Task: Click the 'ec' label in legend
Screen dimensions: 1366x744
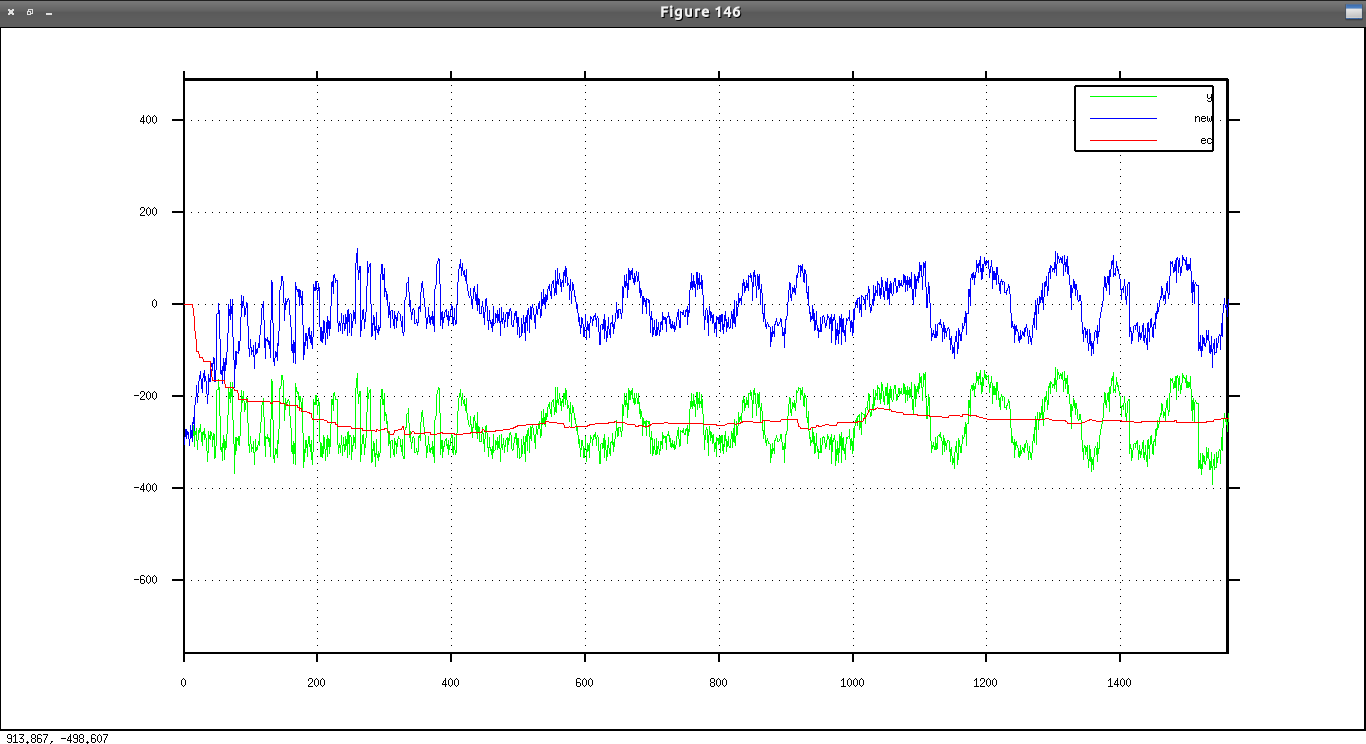Action: (x=1206, y=141)
